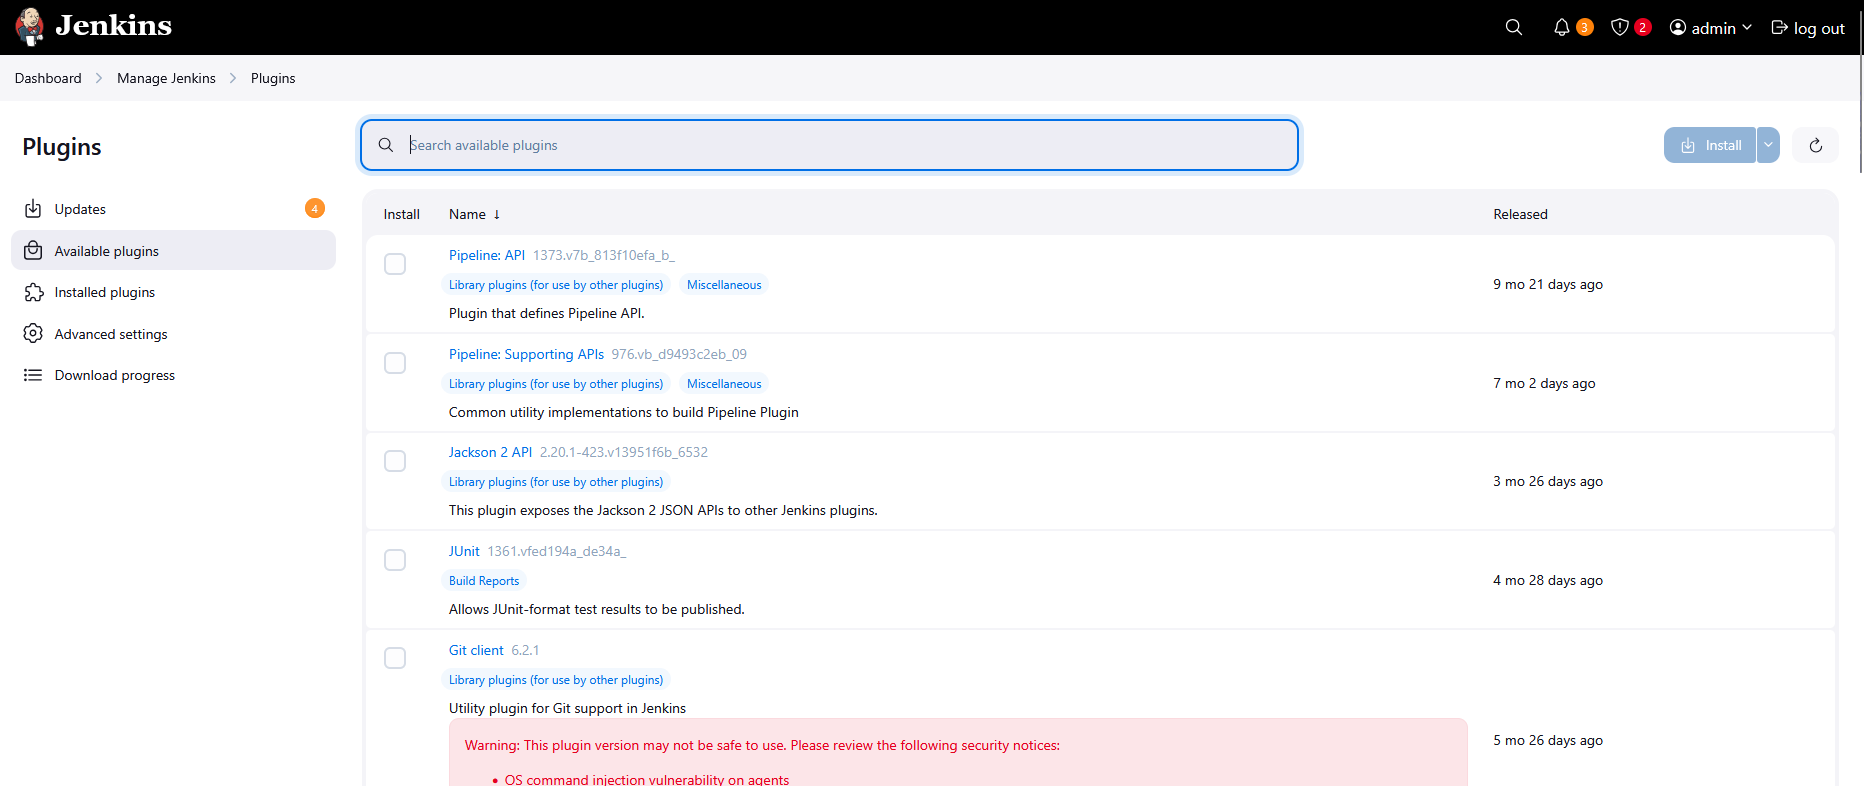This screenshot has height=786, width=1864.
Task: Expand the admin user dropdown
Action: coord(1711,28)
